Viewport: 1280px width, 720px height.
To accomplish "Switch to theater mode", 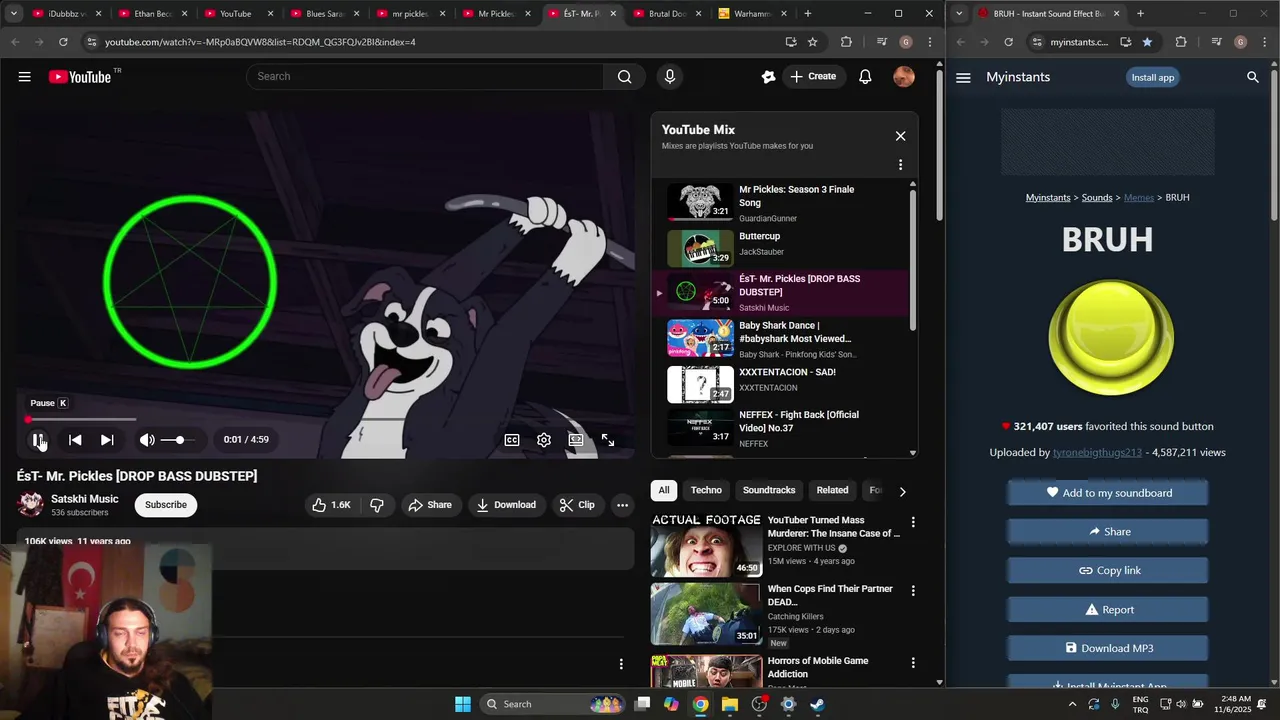I will click(x=576, y=440).
